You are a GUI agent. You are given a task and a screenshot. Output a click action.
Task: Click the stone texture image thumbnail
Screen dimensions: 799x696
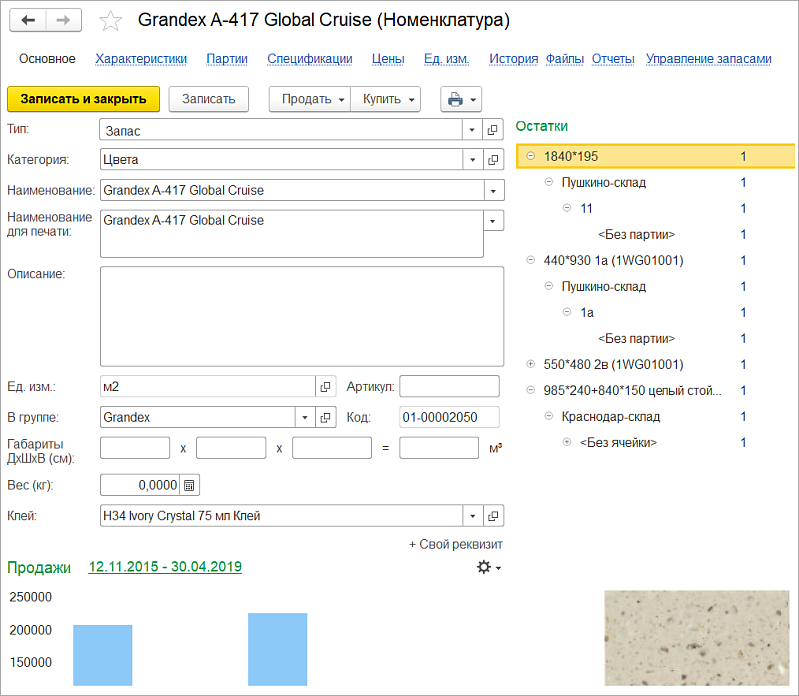coord(697,638)
